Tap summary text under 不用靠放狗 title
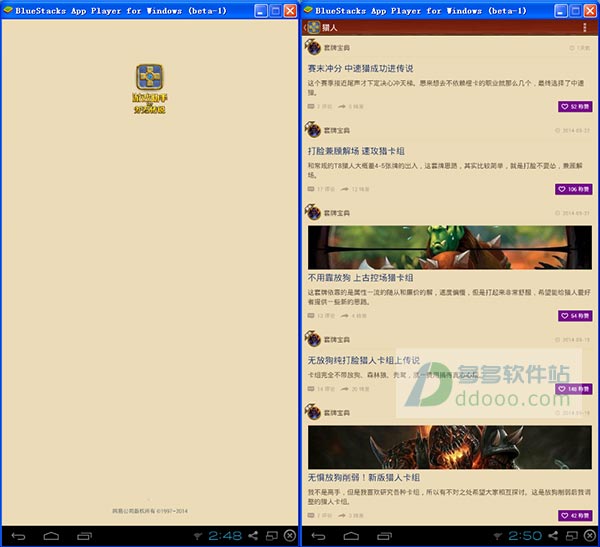The image size is (600, 547). [450, 297]
